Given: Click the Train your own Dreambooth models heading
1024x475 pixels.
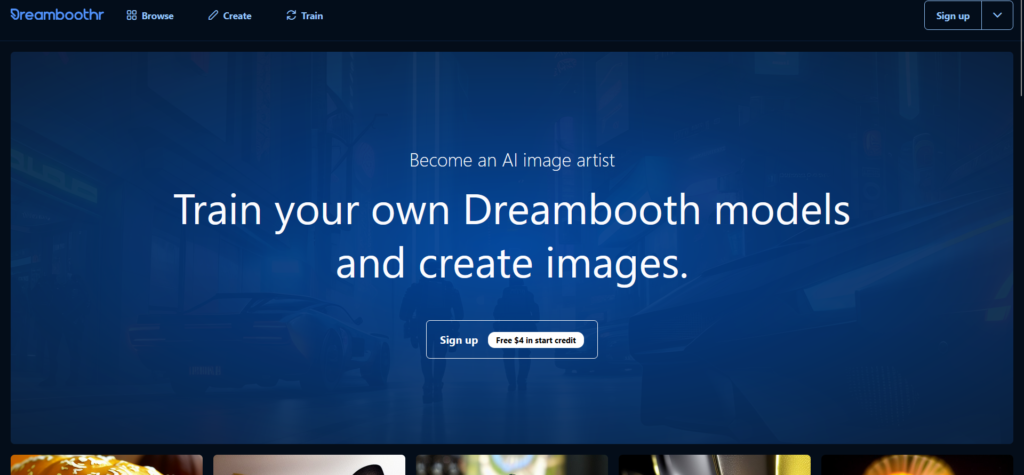Looking at the screenshot, I should click(x=512, y=211).
